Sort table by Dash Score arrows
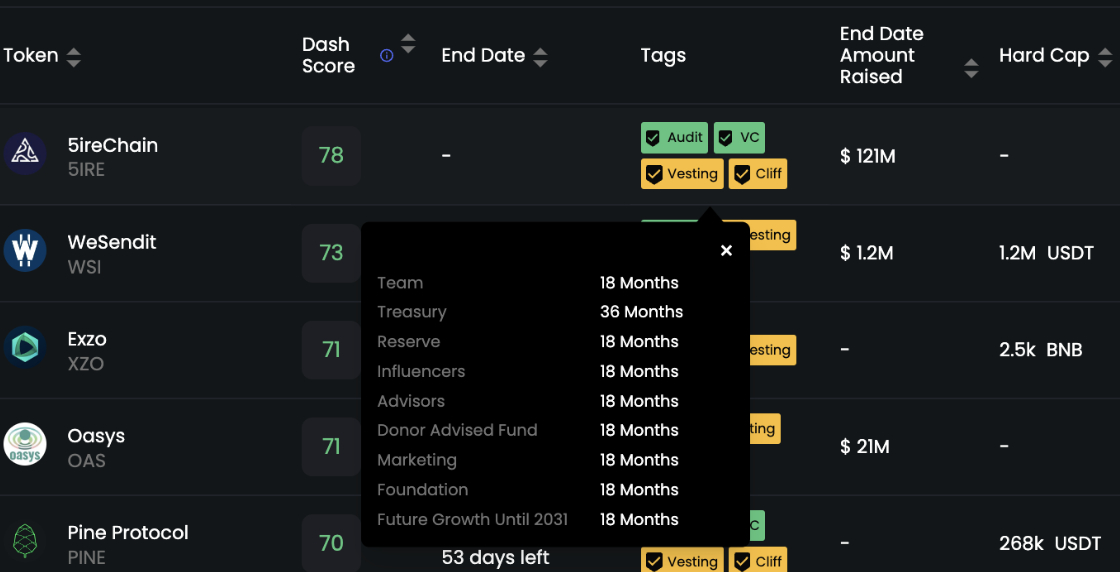The height and width of the screenshot is (572, 1120). (x=408, y=44)
